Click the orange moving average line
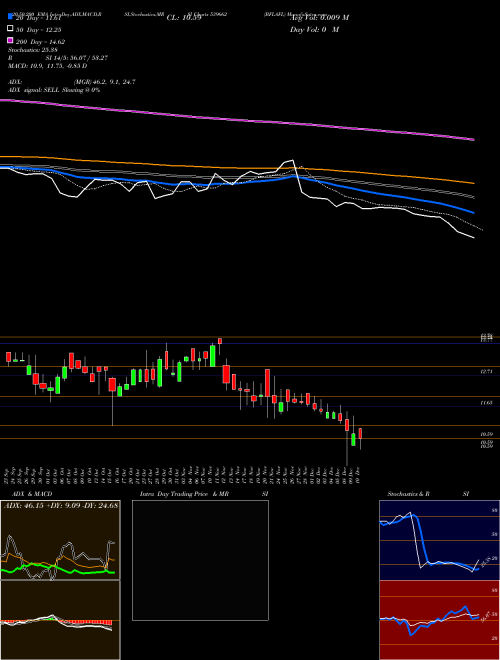 pyautogui.click(x=236, y=167)
